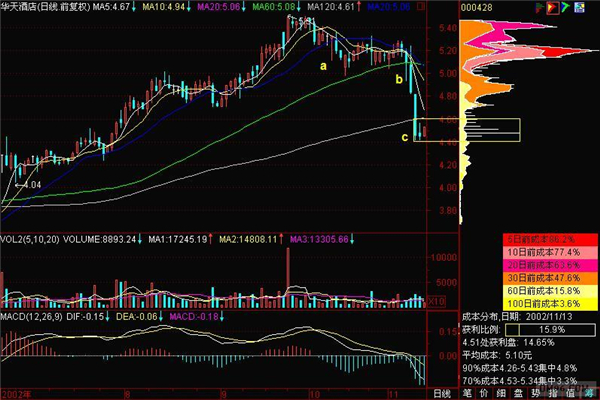This screenshot has height=400, width=600.
Task: Click the month 11 time axis marker
Action: tap(393, 394)
